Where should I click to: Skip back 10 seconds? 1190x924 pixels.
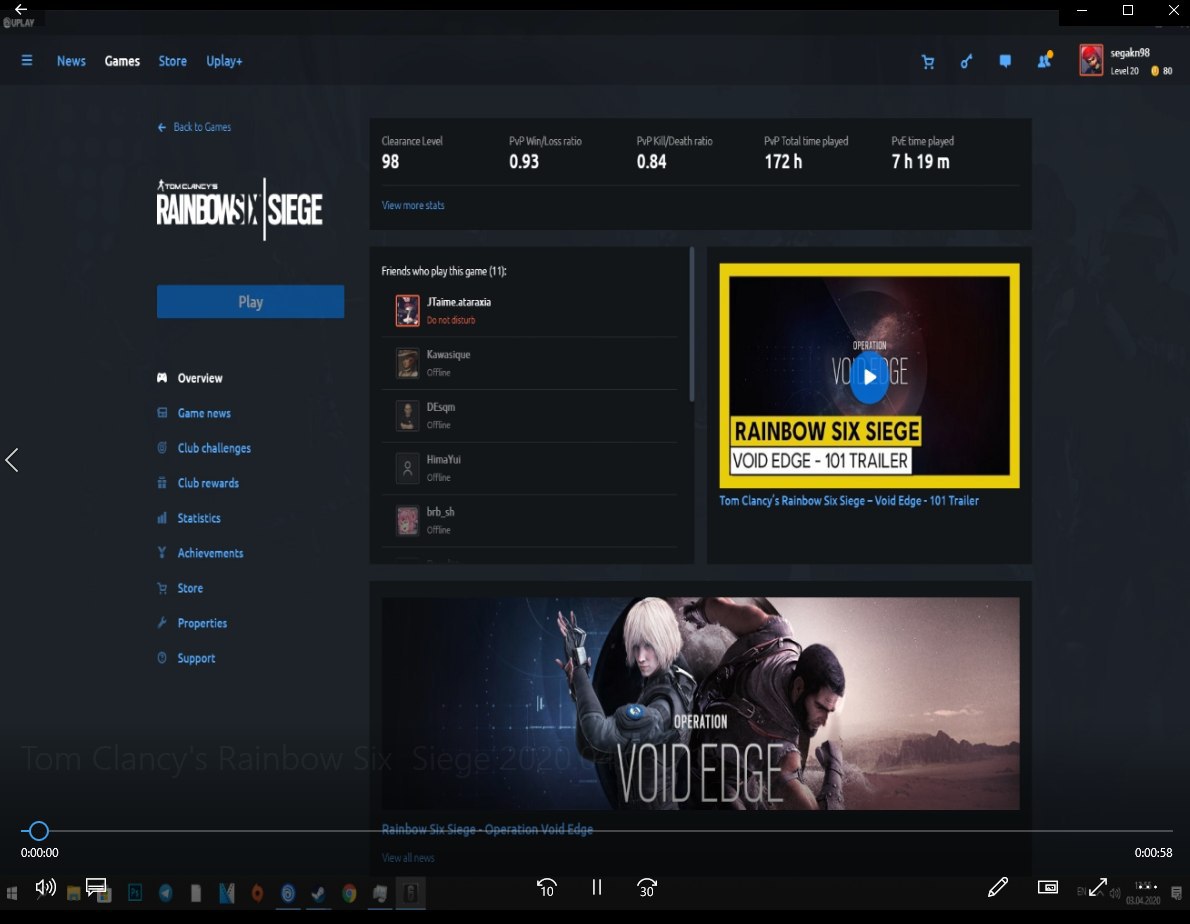tap(546, 888)
